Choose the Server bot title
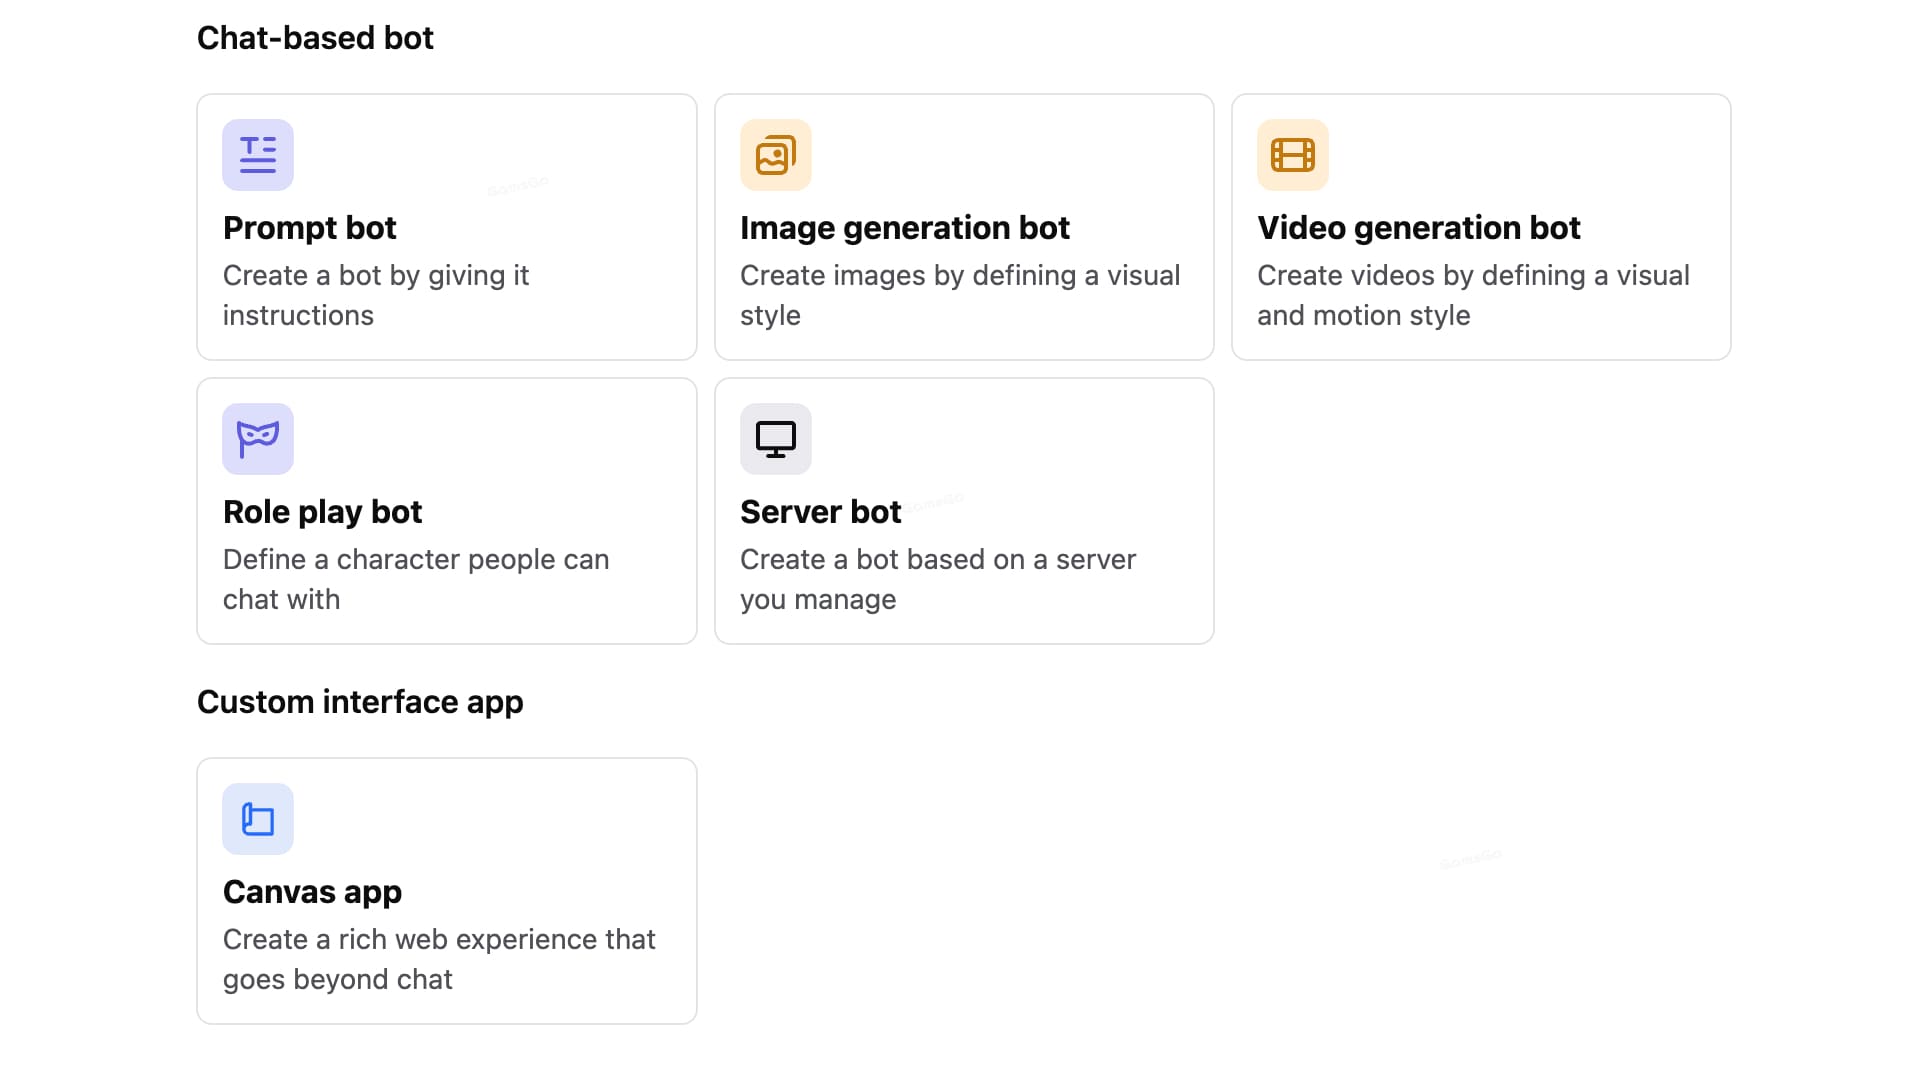The width and height of the screenshot is (1920, 1080). [x=820, y=512]
